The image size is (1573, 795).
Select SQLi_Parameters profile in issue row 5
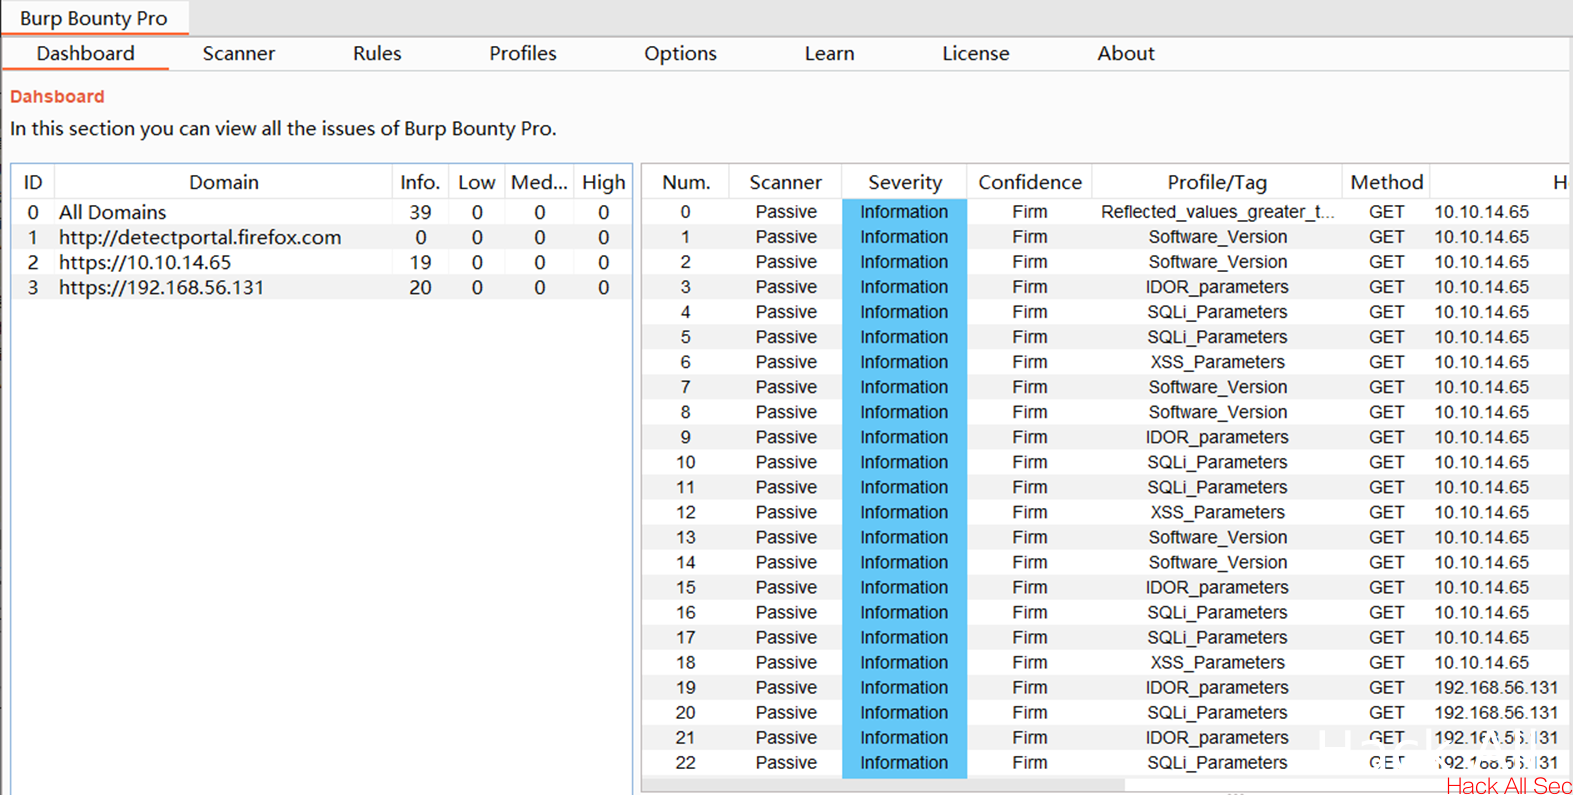point(1217,337)
